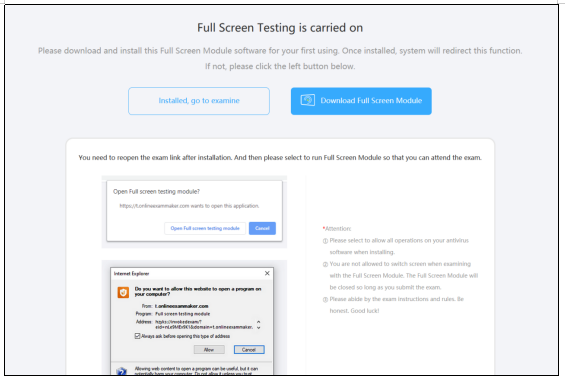Image resolution: width=565 pixels, height=378 pixels.
Task: Click the Full Screen Testing heading
Action: point(280,28)
